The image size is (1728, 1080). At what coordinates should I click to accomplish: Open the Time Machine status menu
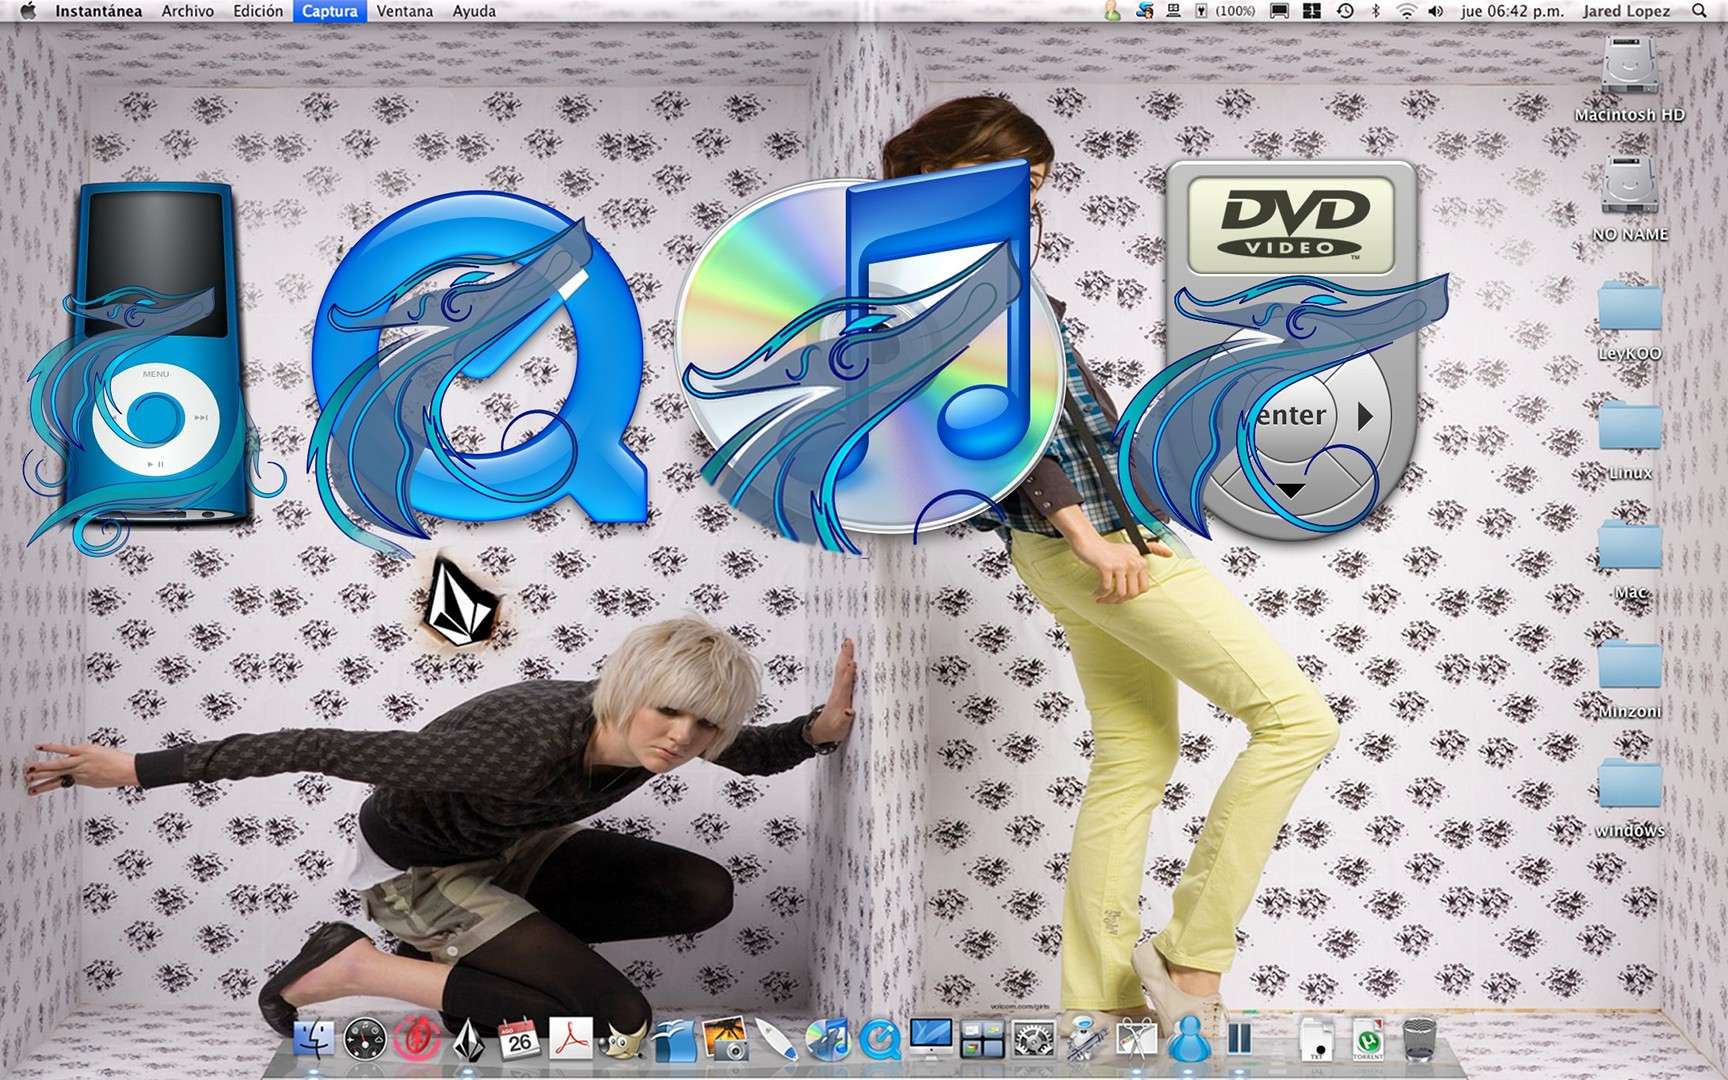[1345, 11]
